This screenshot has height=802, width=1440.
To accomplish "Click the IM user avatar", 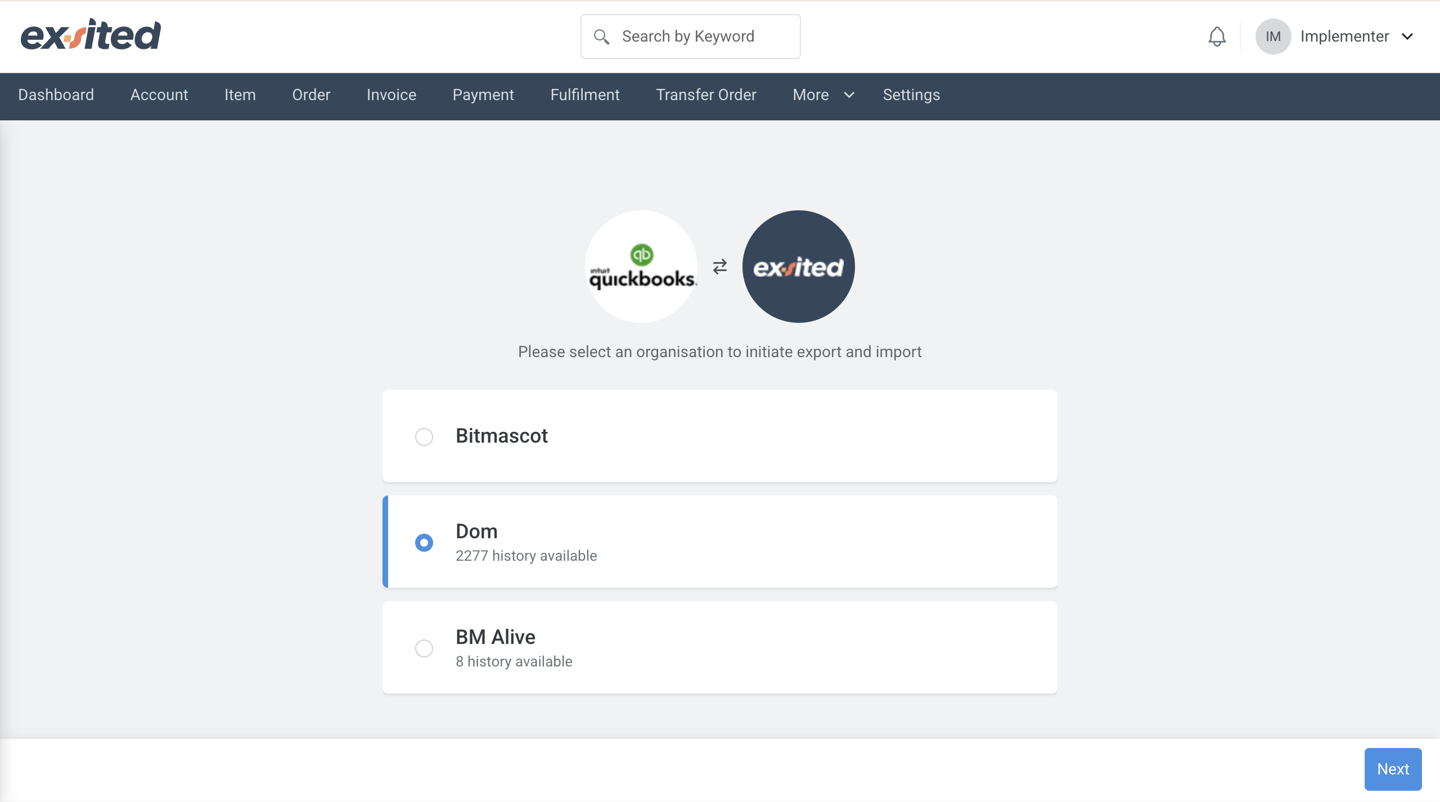I will [1273, 37].
